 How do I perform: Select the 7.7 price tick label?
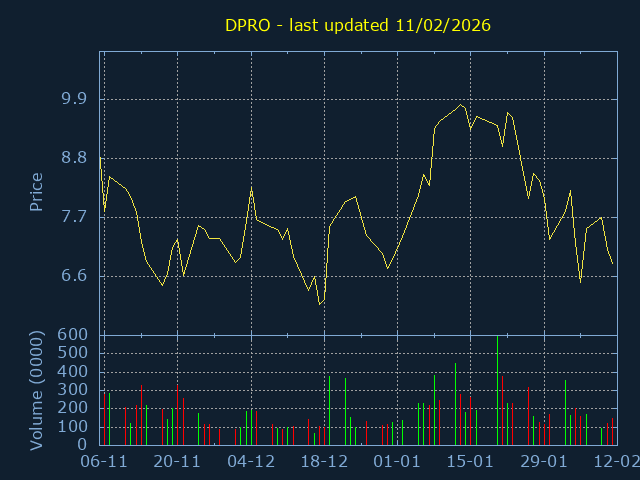[74, 217]
